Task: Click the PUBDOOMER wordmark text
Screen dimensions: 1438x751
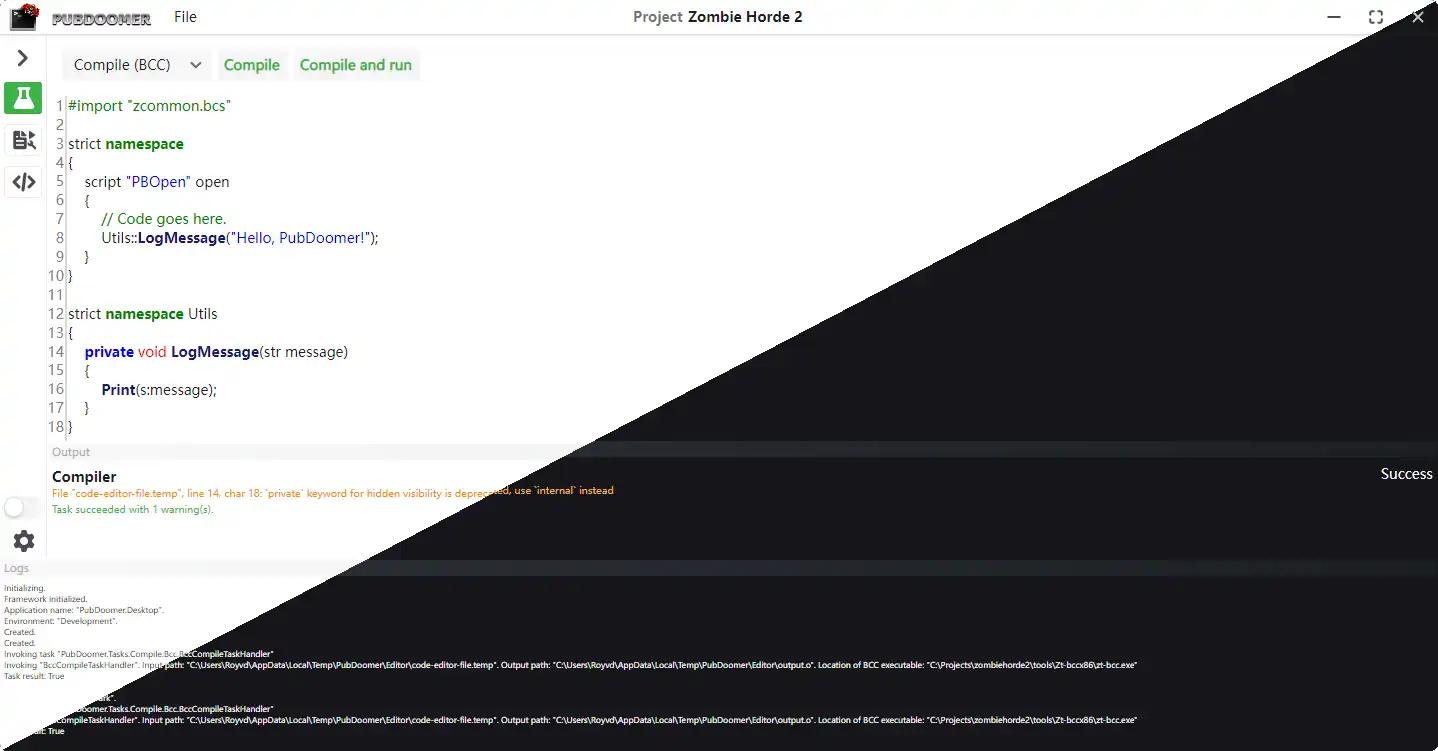Action: (x=101, y=19)
